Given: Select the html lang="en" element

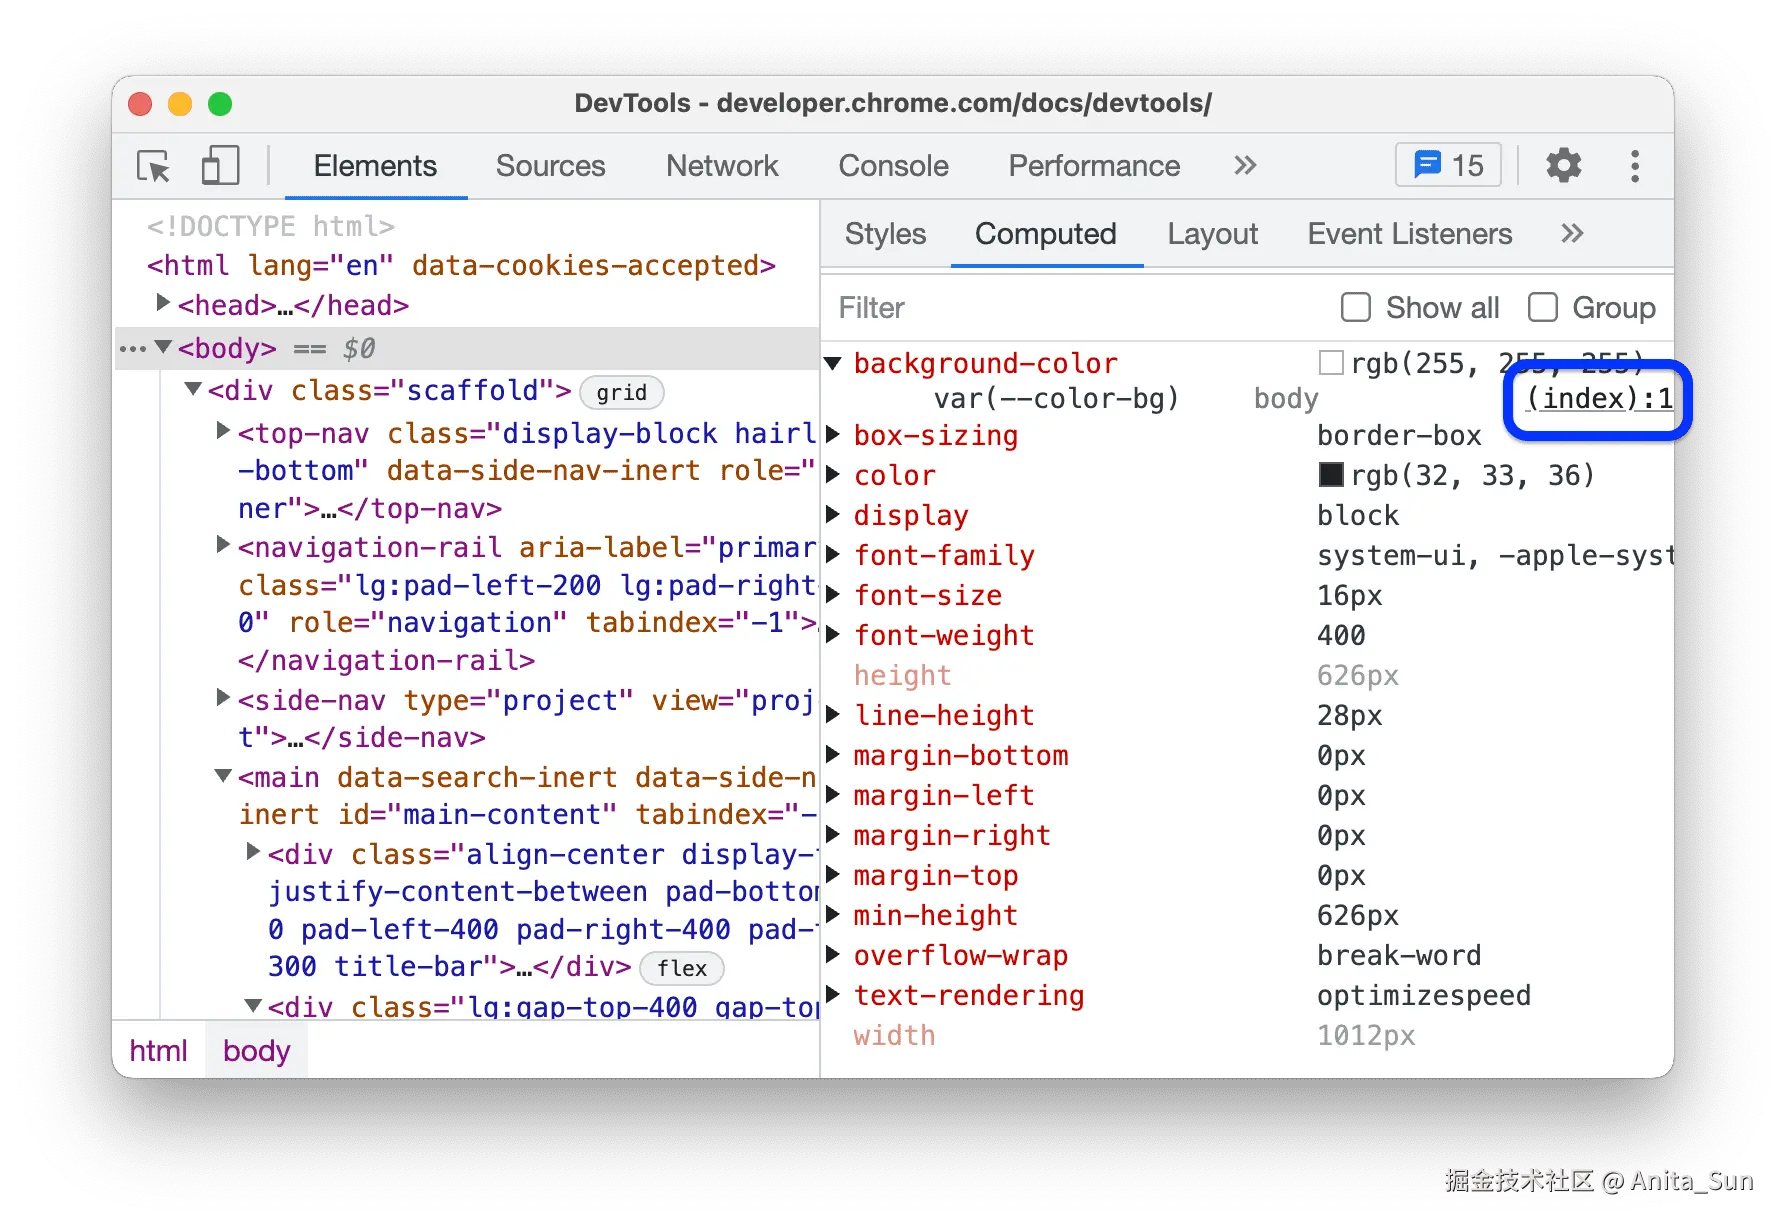Looking at the screenshot, I should (461, 266).
